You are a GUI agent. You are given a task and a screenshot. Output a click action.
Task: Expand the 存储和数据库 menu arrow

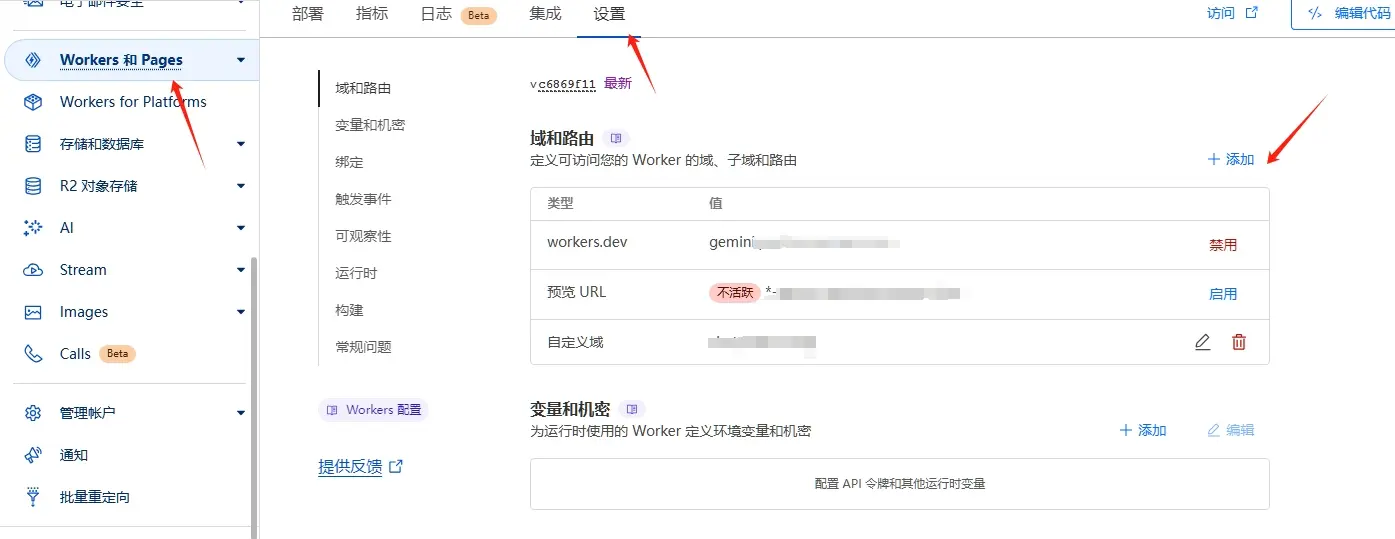(x=240, y=144)
